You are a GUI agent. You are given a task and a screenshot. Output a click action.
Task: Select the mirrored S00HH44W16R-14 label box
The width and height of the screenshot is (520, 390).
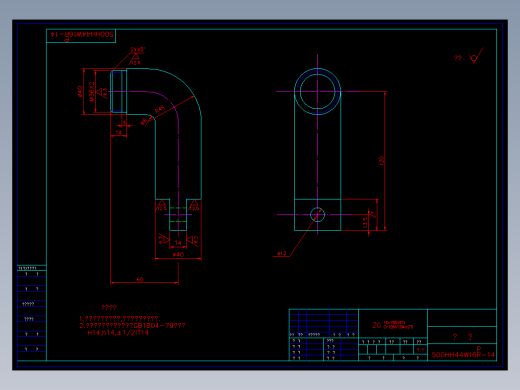(81, 36)
